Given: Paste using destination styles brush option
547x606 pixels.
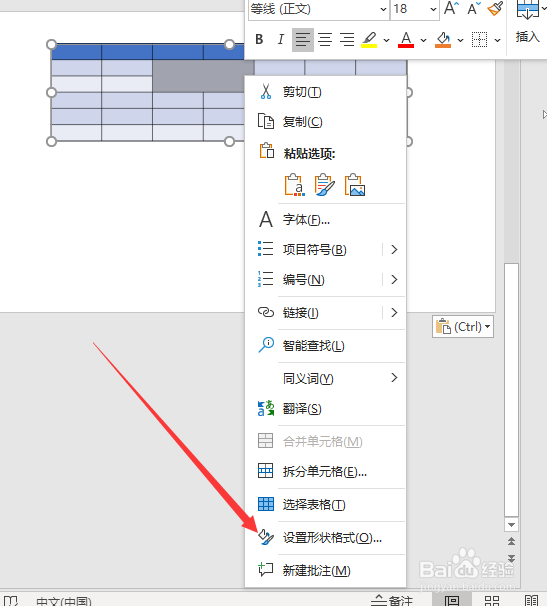Looking at the screenshot, I should tap(324, 185).
